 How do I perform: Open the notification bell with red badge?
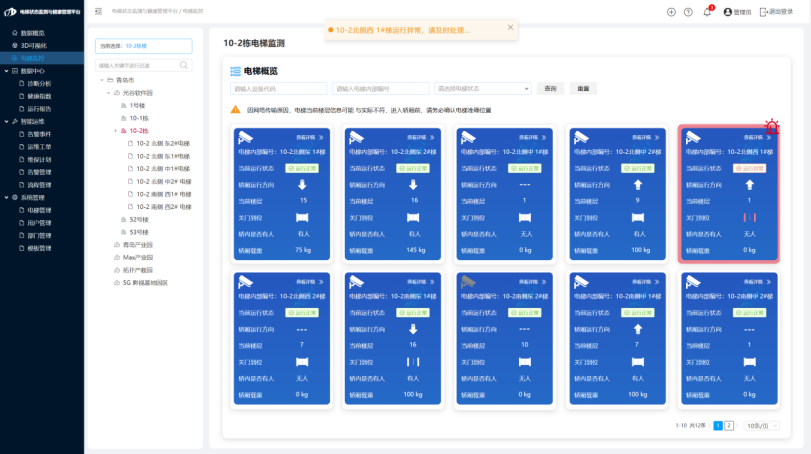click(x=707, y=12)
